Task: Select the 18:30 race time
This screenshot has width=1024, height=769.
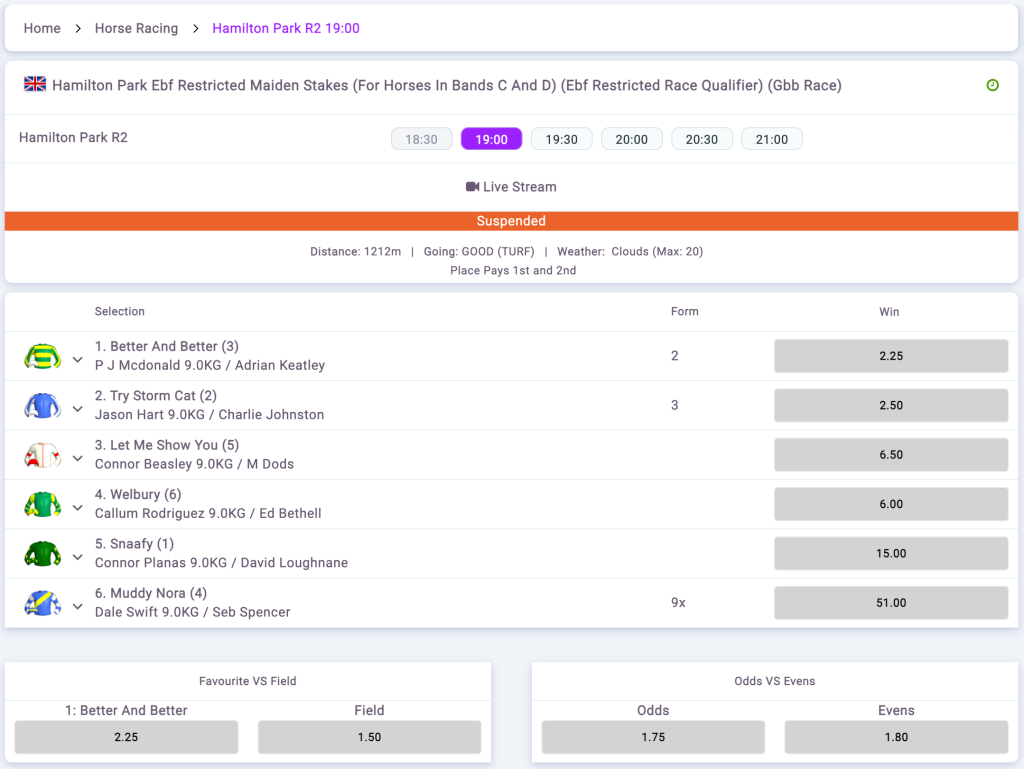Action: coord(421,139)
